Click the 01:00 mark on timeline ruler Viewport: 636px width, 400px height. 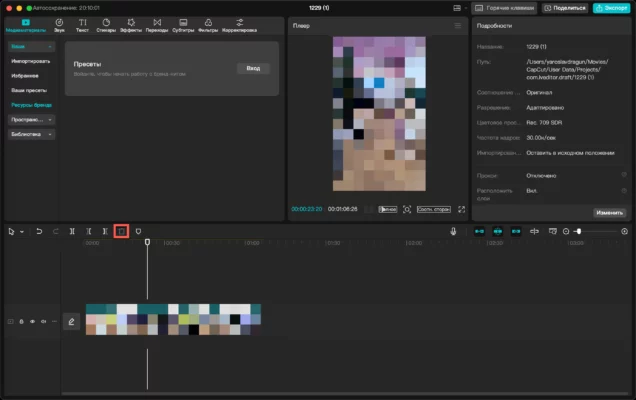[x=252, y=243]
